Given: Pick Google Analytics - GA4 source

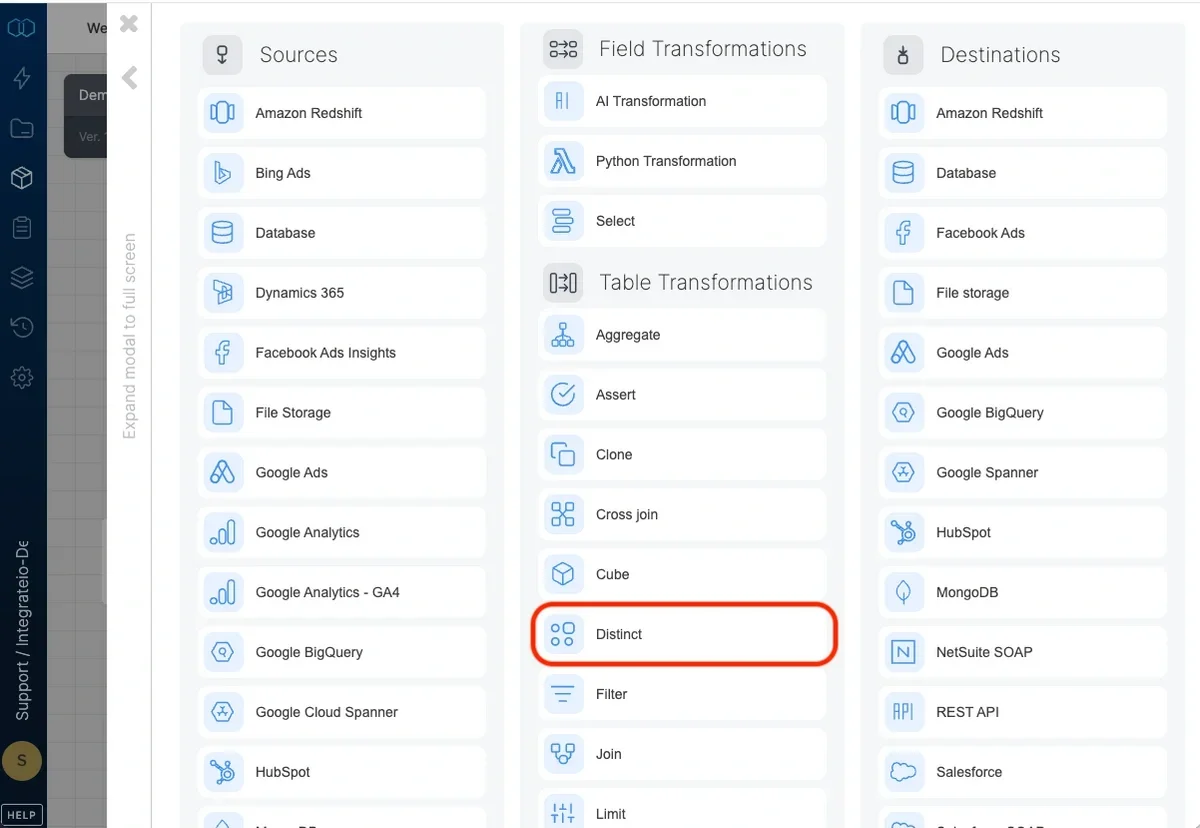Looking at the screenshot, I should coord(342,593).
